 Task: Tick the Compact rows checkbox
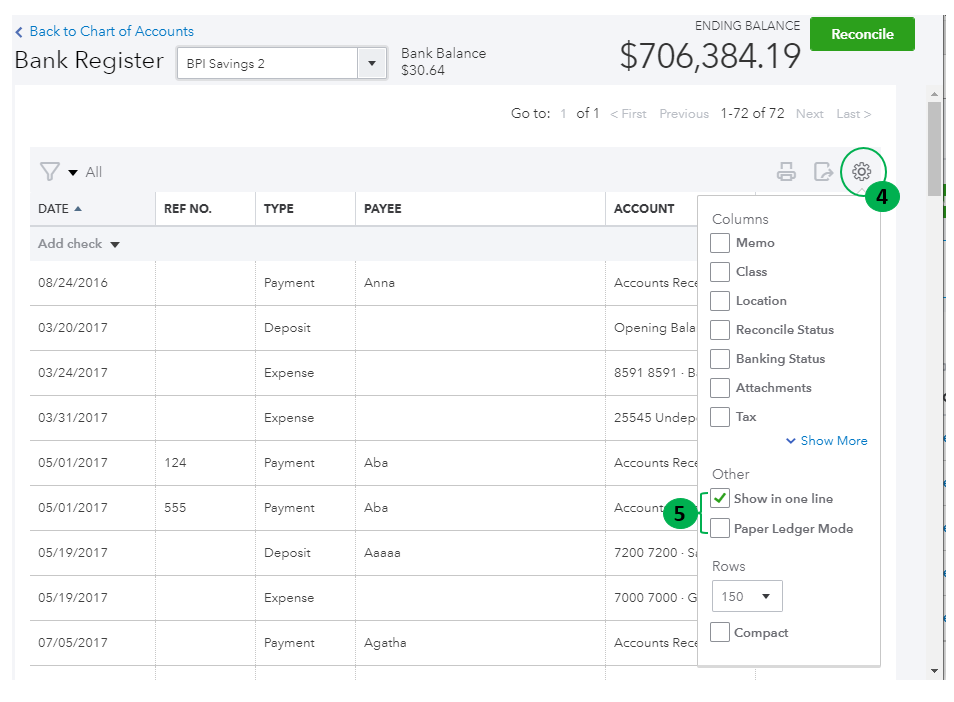[x=720, y=633]
